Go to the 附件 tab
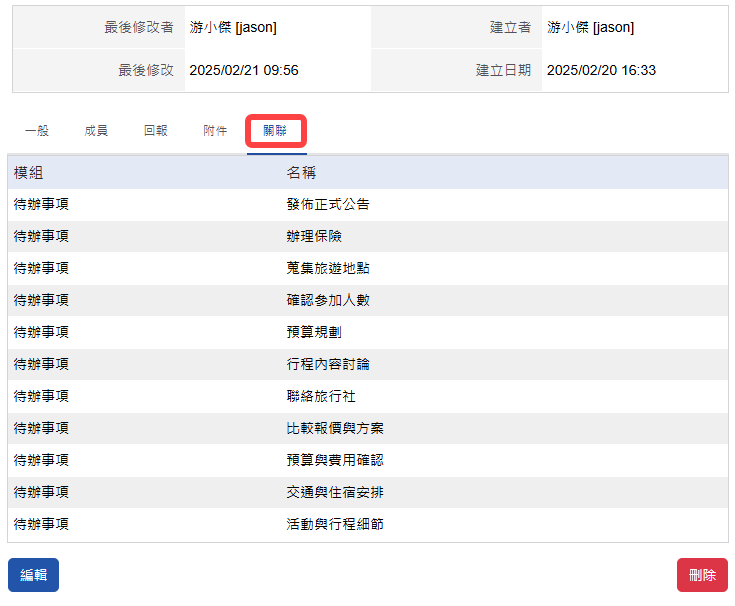The image size is (735, 606). [x=215, y=131]
